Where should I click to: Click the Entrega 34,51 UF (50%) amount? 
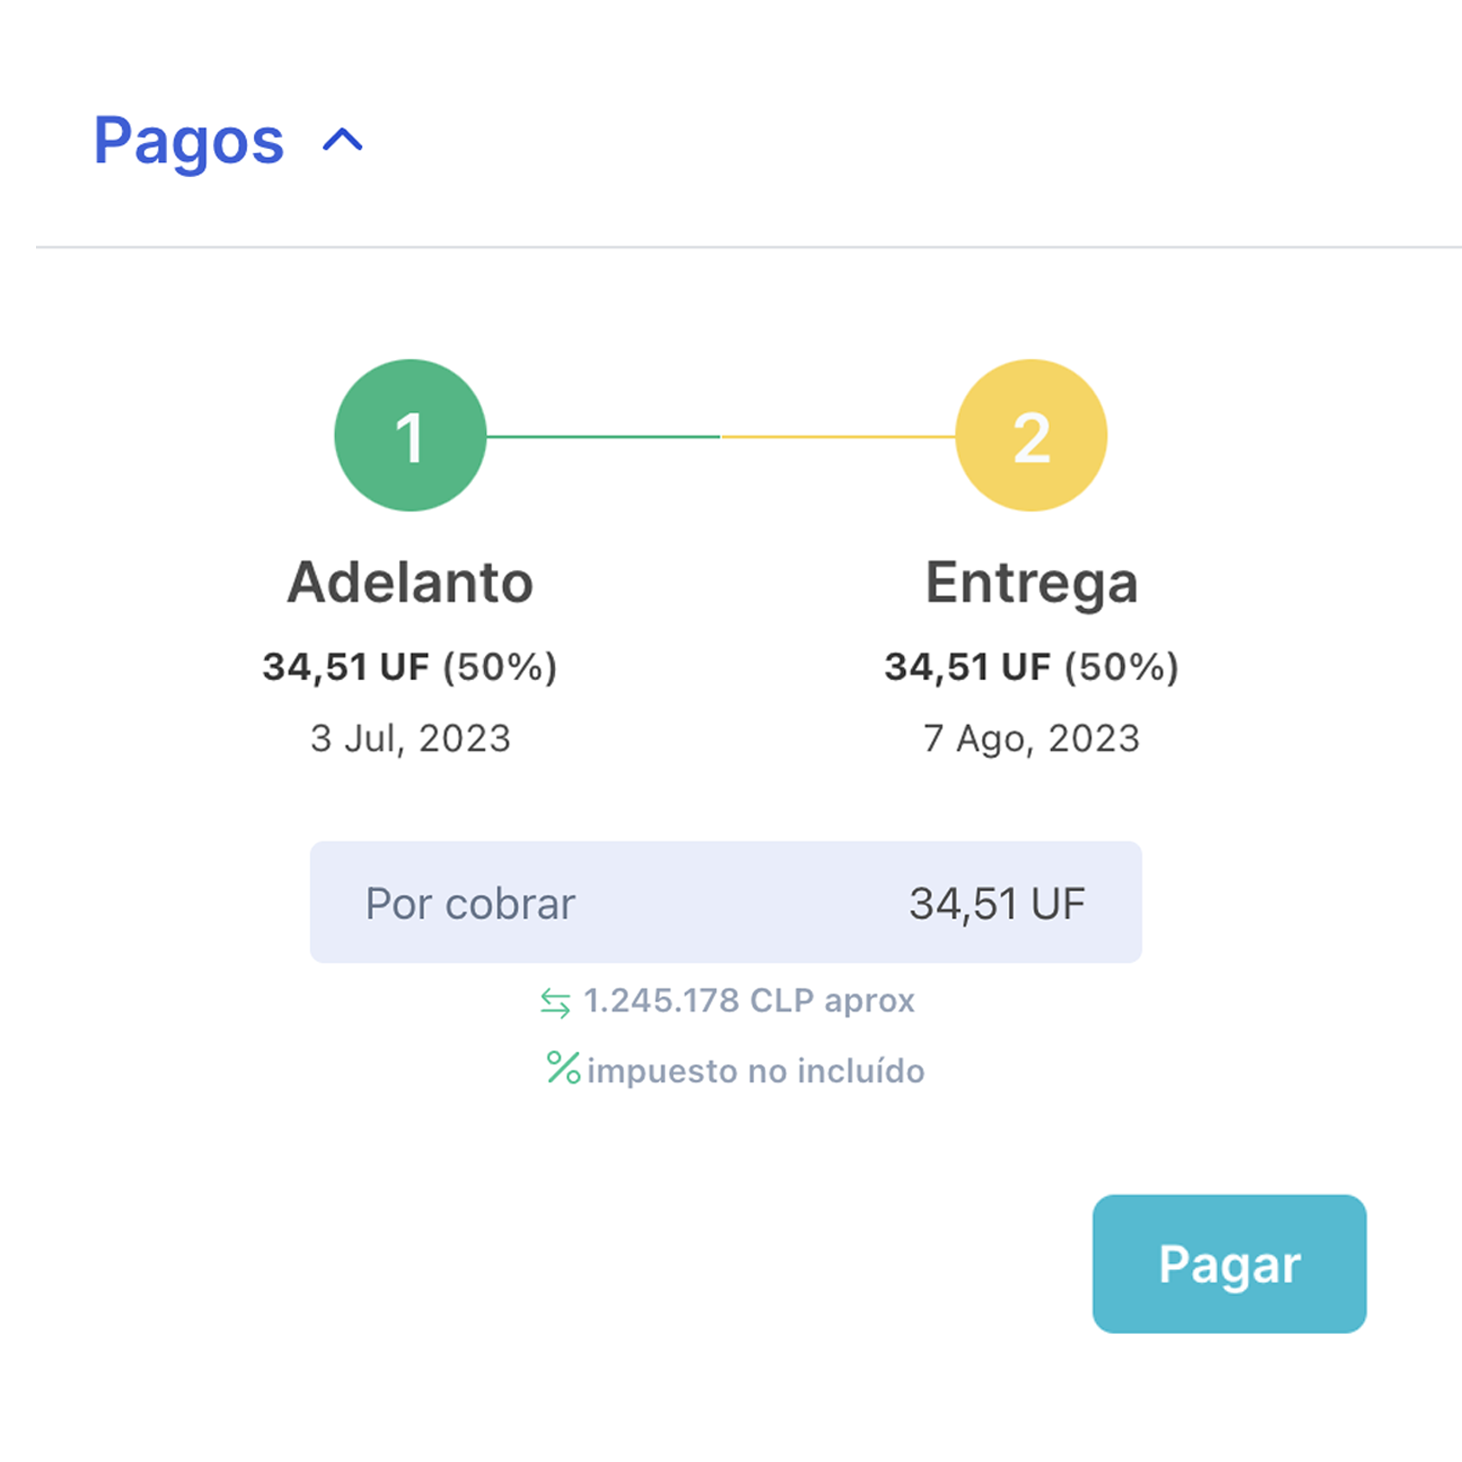click(1031, 667)
